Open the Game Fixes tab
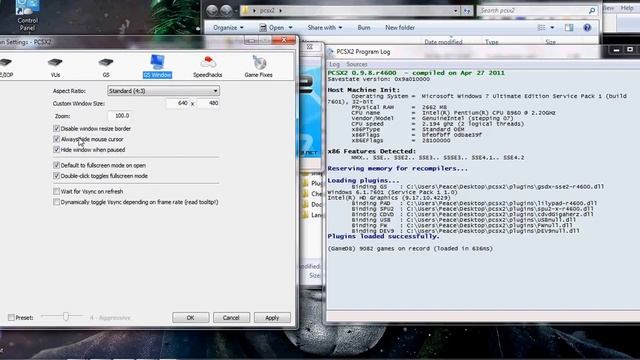 click(x=258, y=67)
